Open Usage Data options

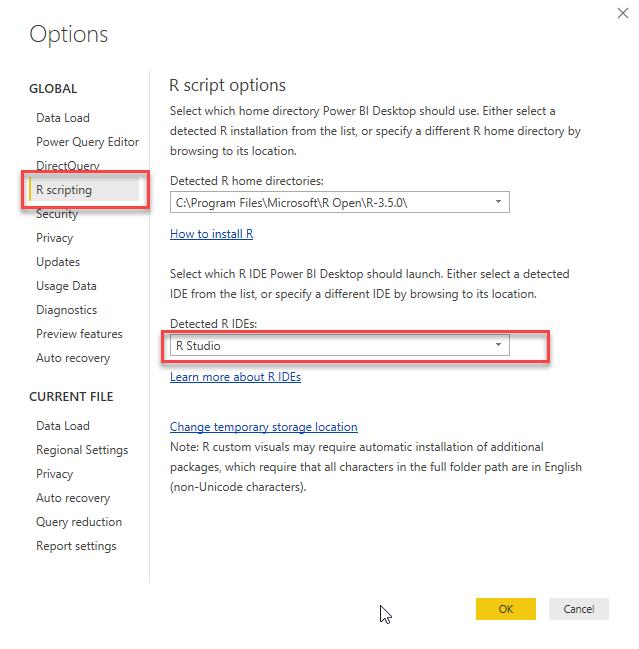click(66, 286)
